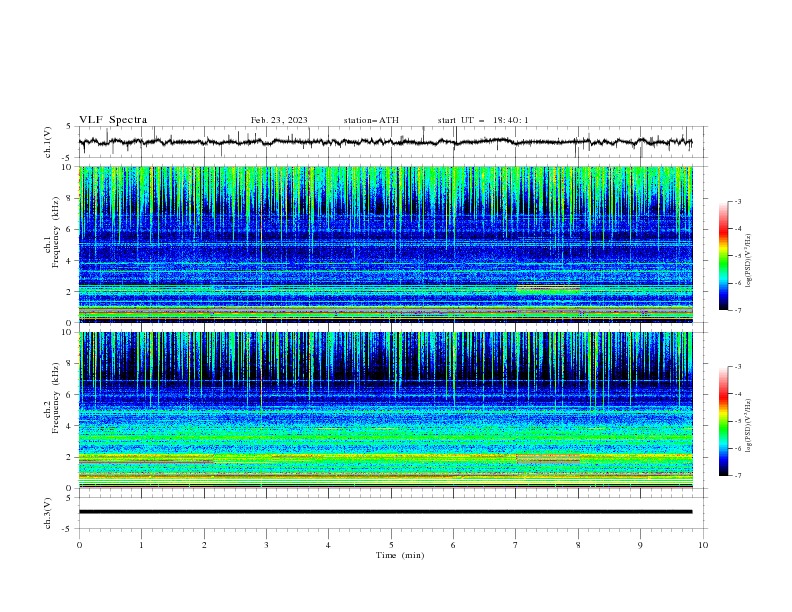The image size is (792, 612).
Task: Click the ch.1 frequency axis "8" tick label
Action: pyautogui.click(x=69, y=198)
